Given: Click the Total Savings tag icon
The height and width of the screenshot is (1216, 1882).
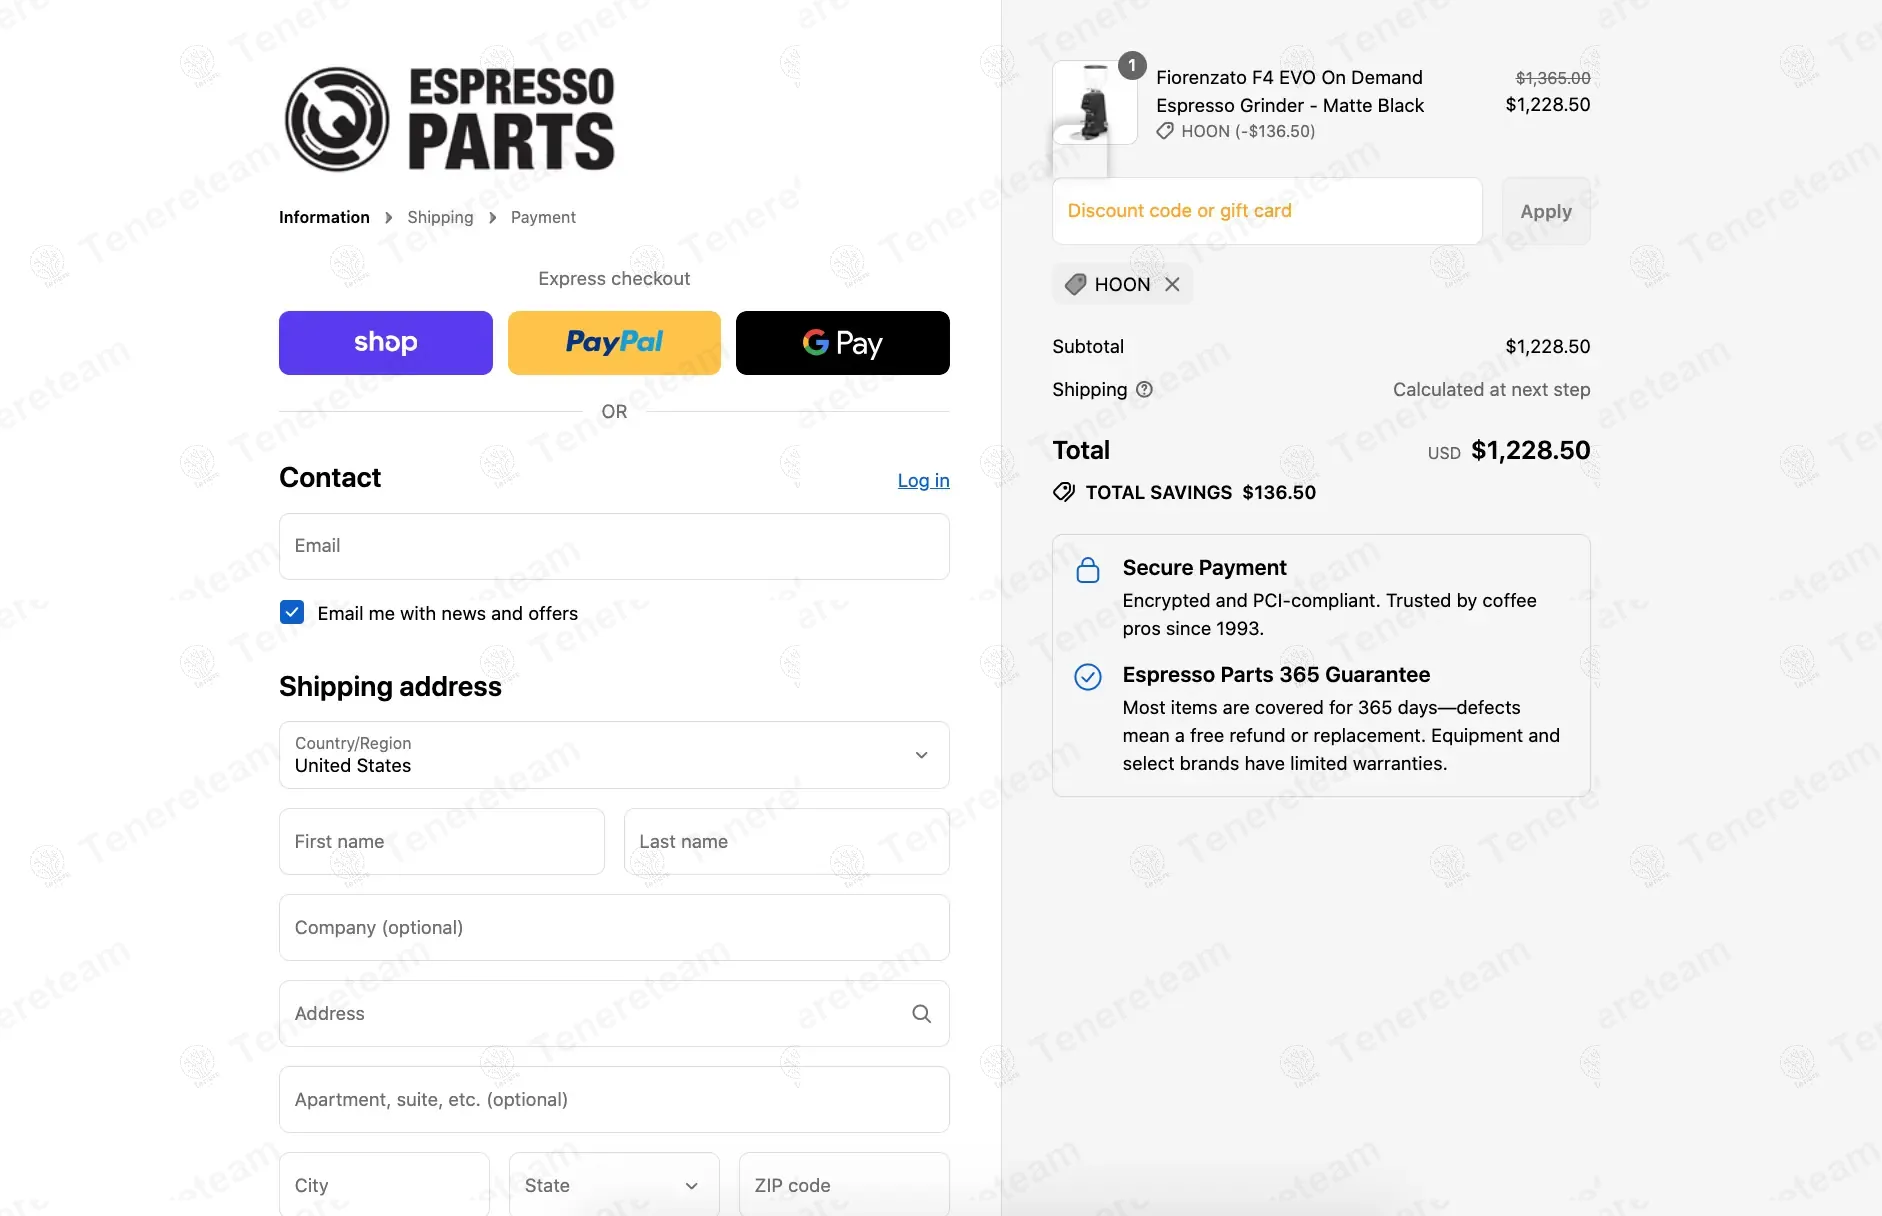Looking at the screenshot, I should [x=1064, y=492].
